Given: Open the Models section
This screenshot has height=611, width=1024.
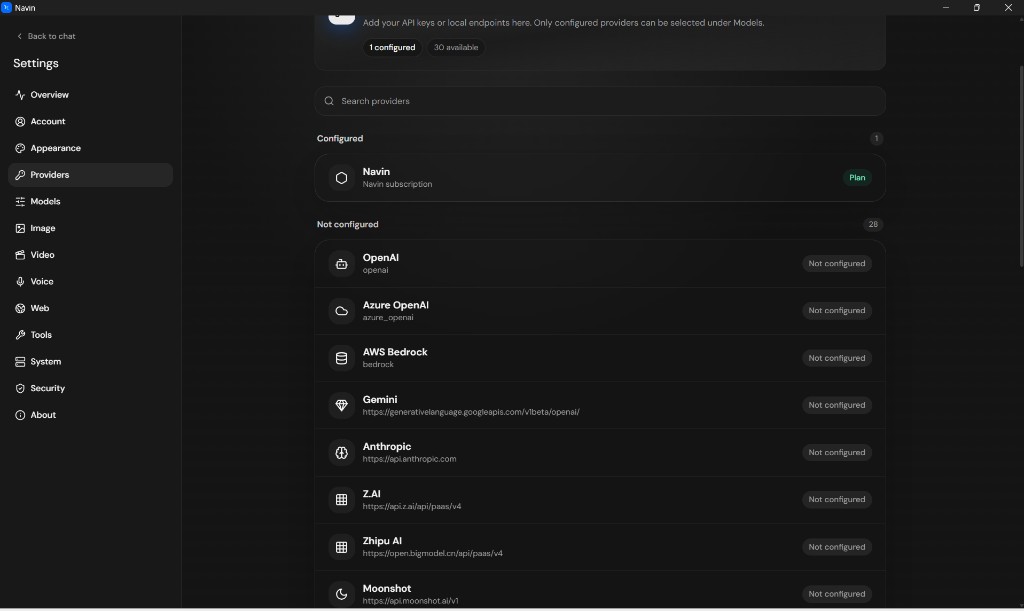Looking at the screenshot, I should point(91,202).
